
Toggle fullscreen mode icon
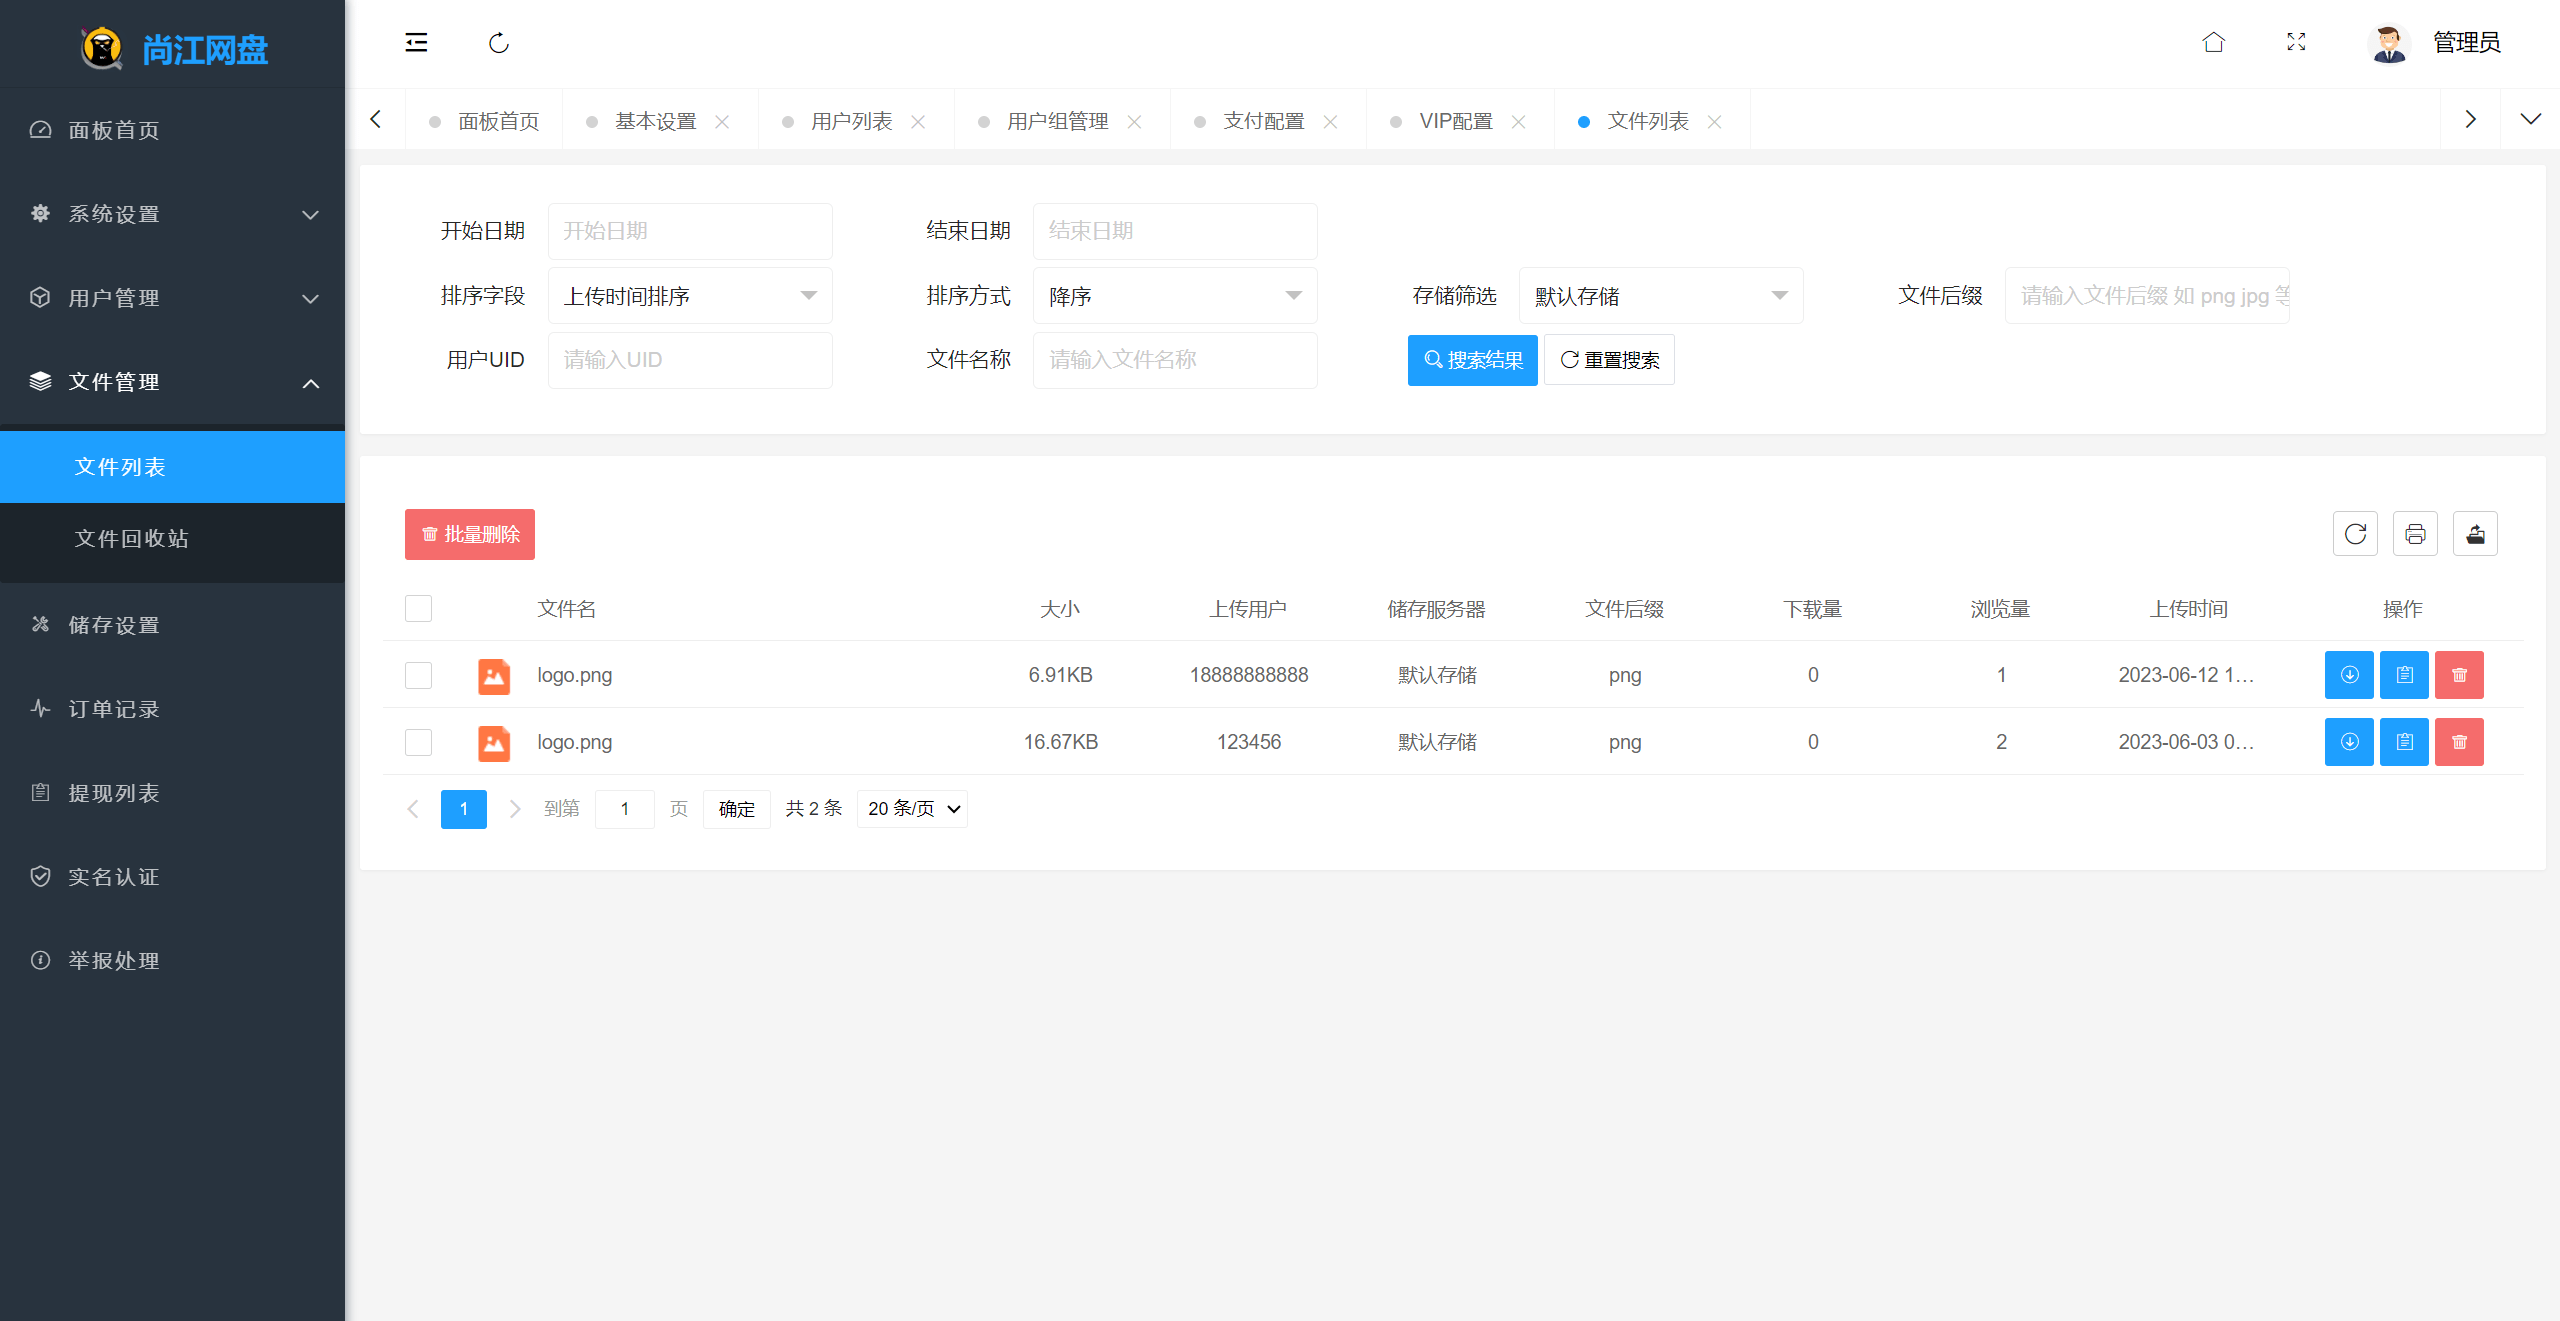point(2296,42)
